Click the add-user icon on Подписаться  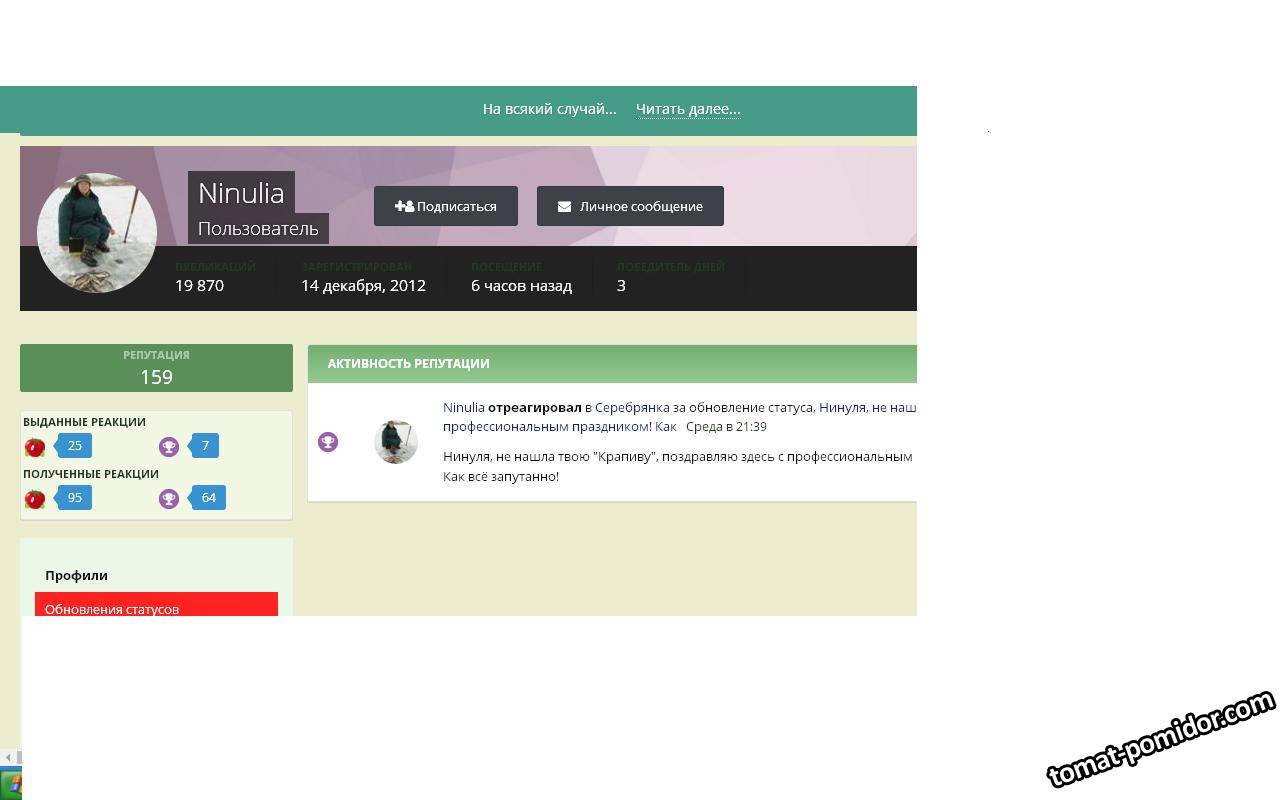click(404, 207)
